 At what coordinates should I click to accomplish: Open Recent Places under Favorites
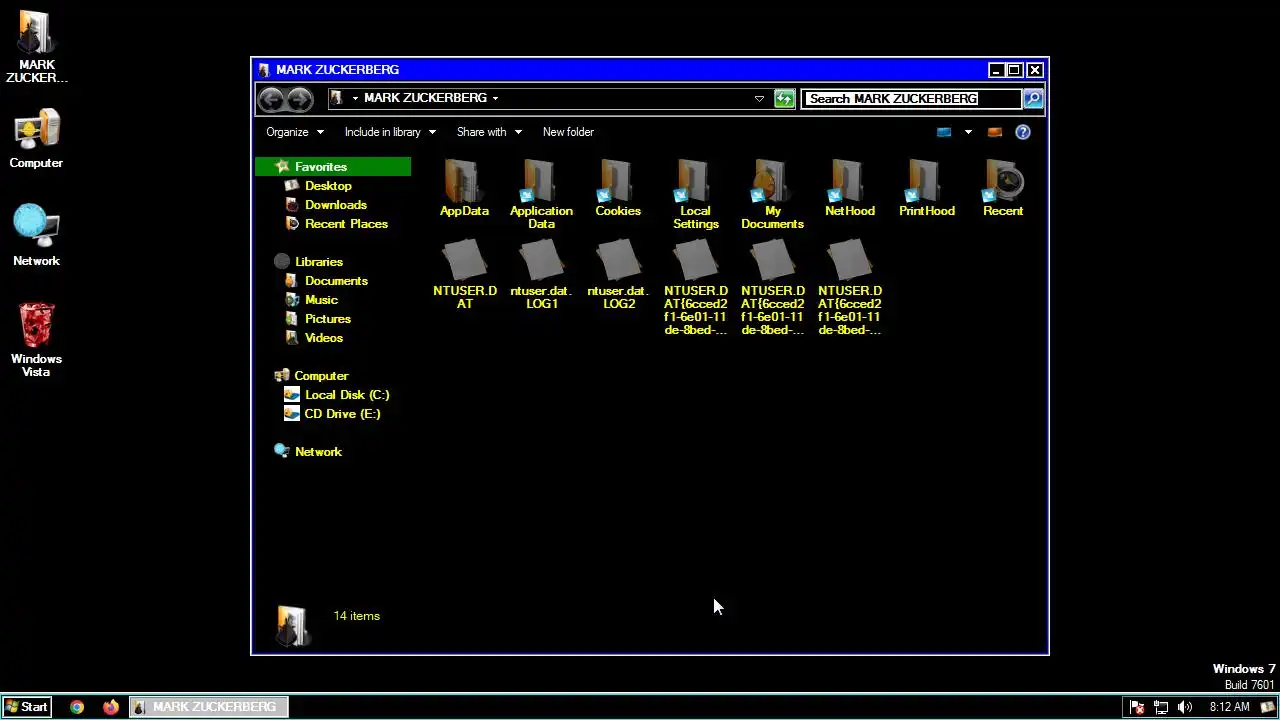pyautogui.click(x=346, y=224)
